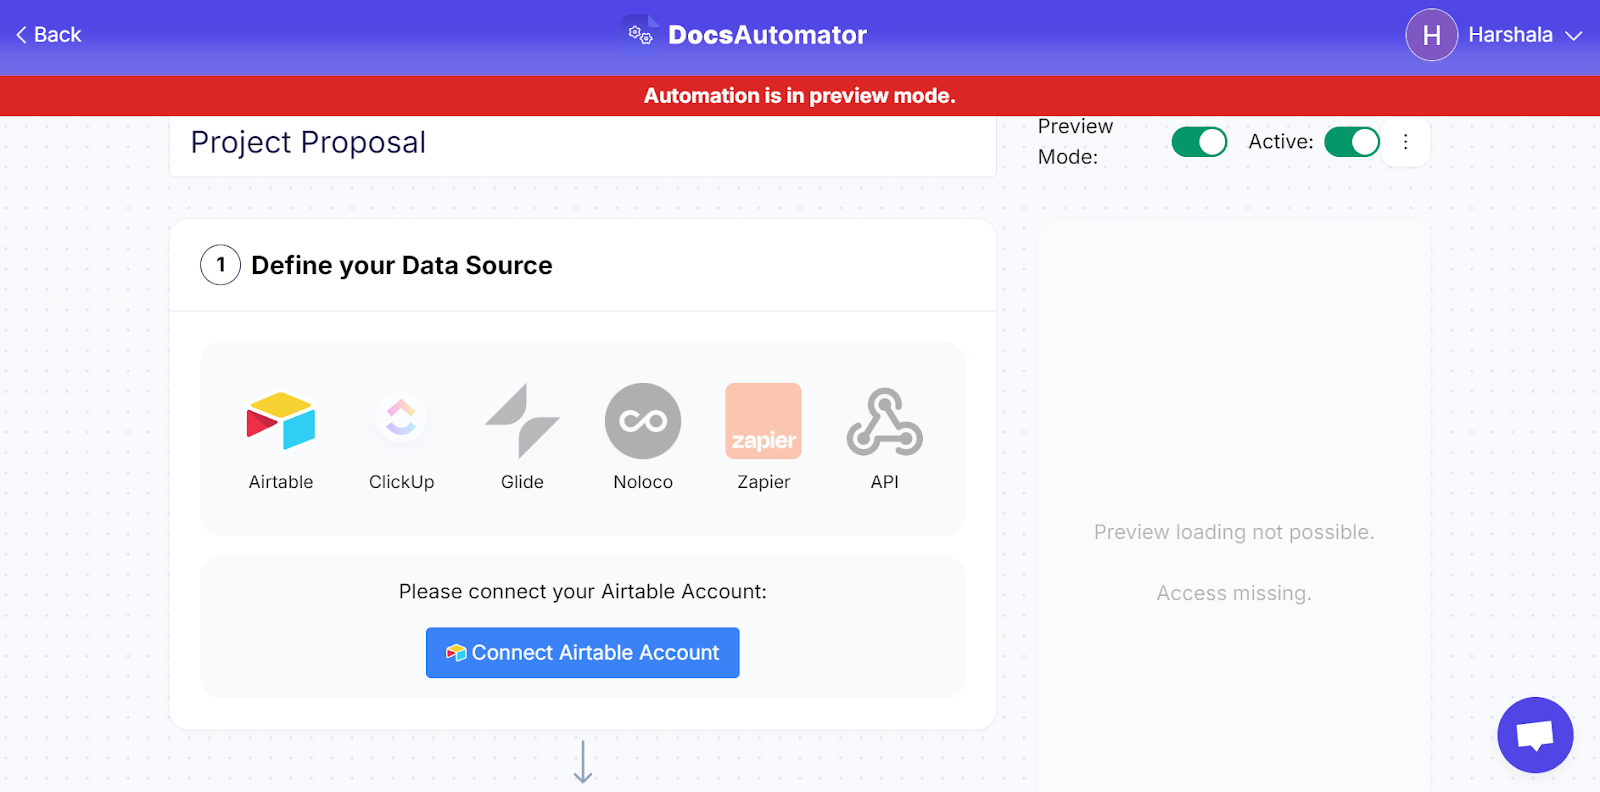The image size is (1600, 792).
Task: Expand the Harshala account dropdown chevron
Action: click(1573, 36)
